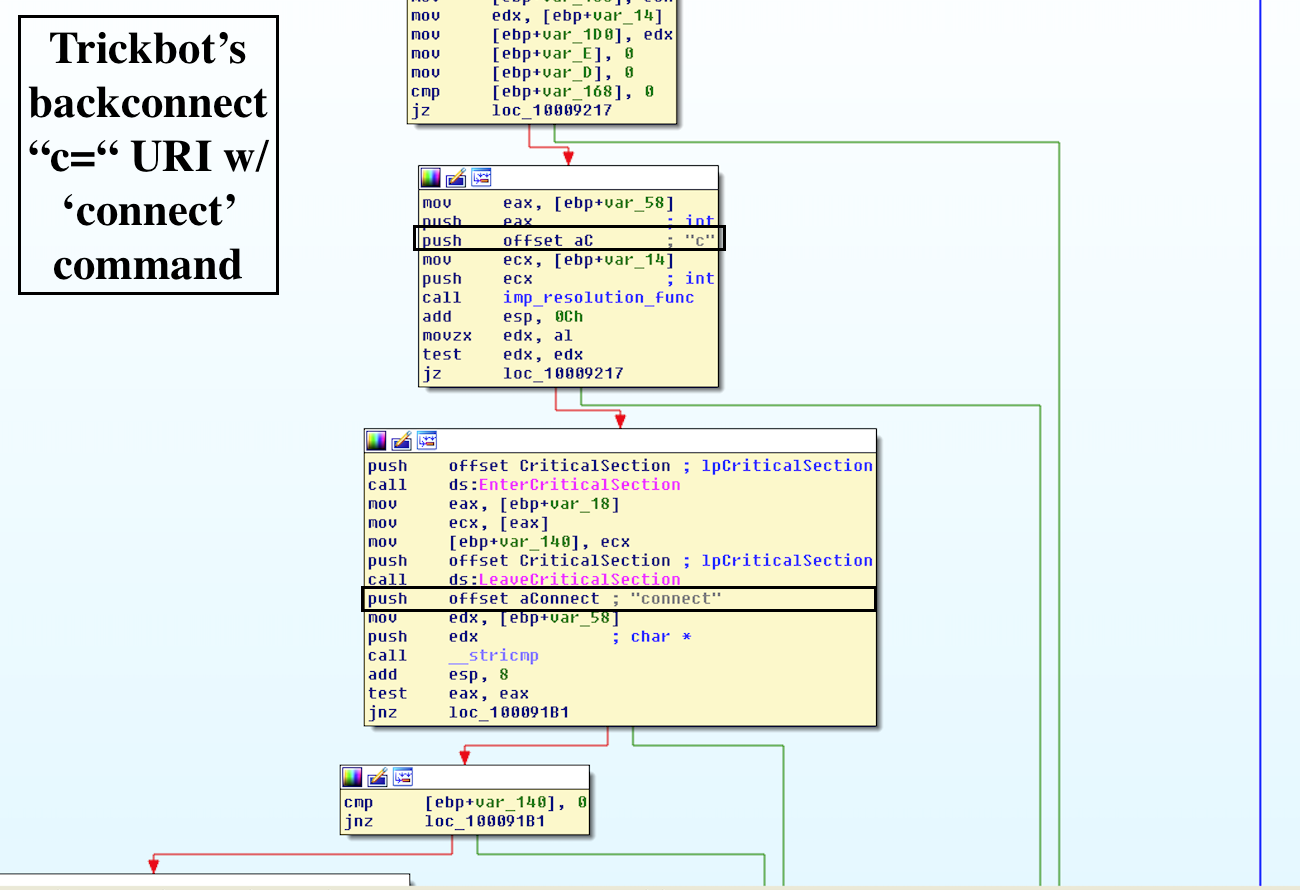Click the "mov [ebp+var_D], 0" line
Image resolution: width=1300 pixels, height=890 pixels.
(x=522, y=72)
